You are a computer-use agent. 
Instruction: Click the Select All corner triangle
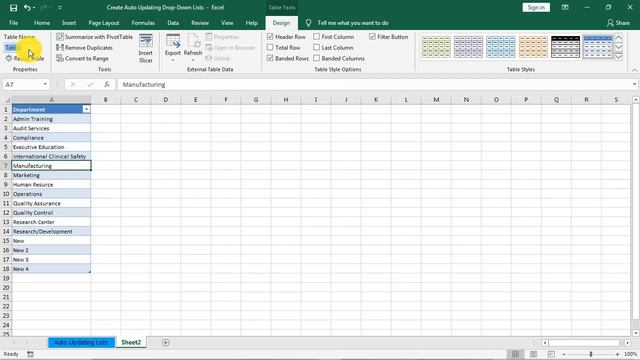[x=7, y=100]
